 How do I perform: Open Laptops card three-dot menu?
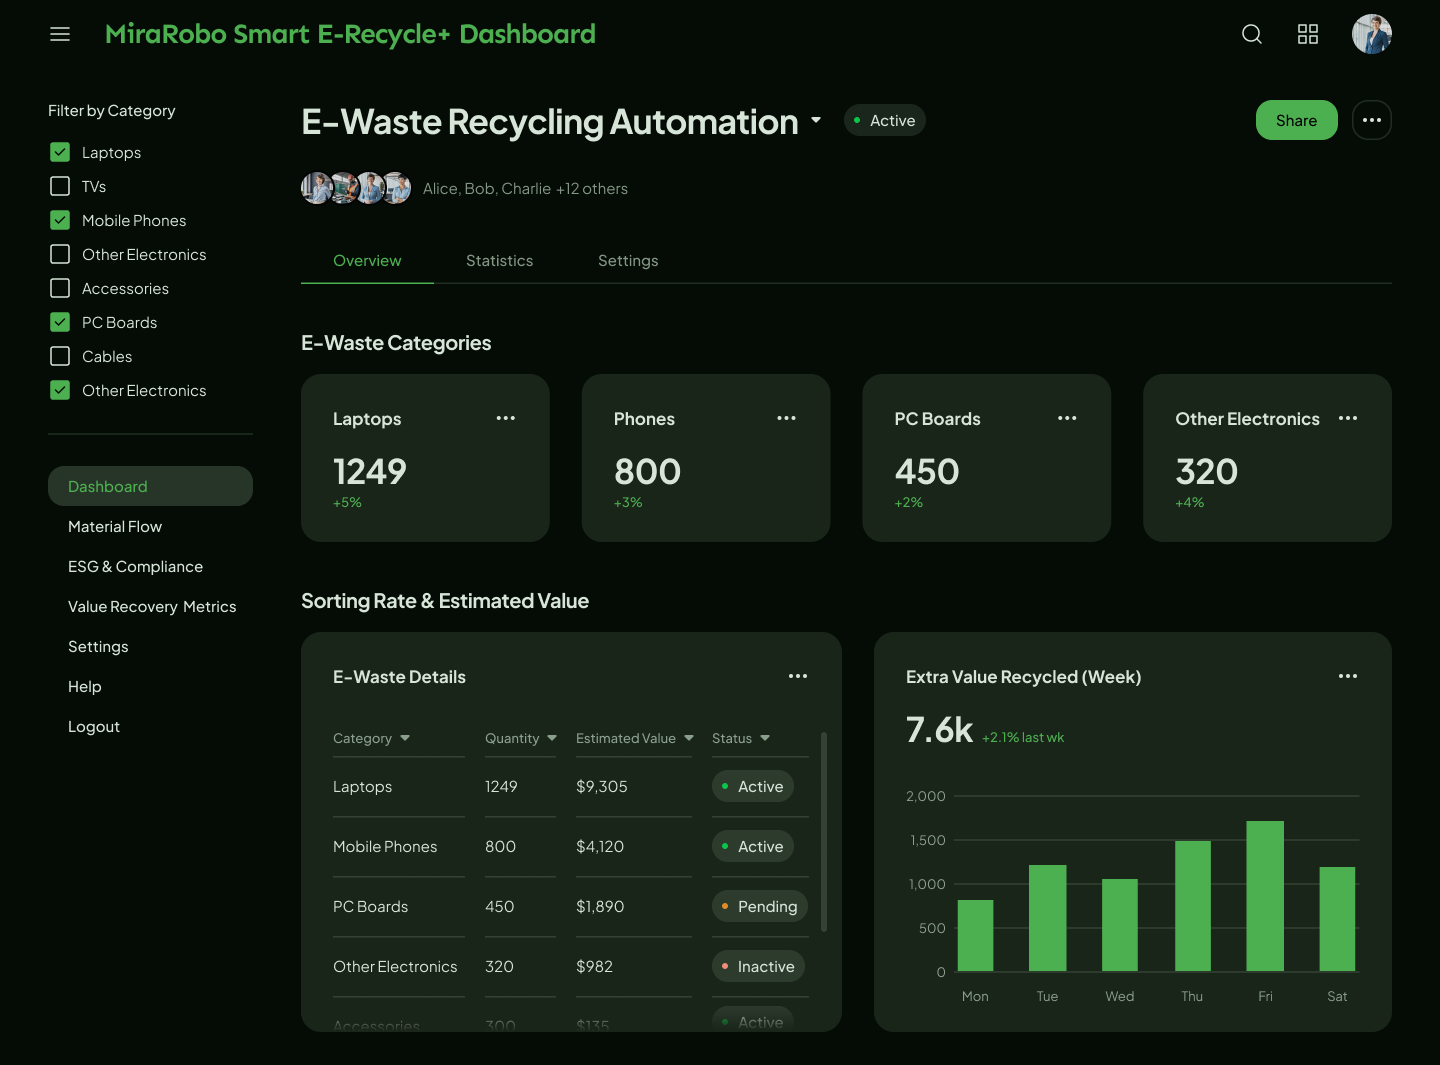coord(505,418)
